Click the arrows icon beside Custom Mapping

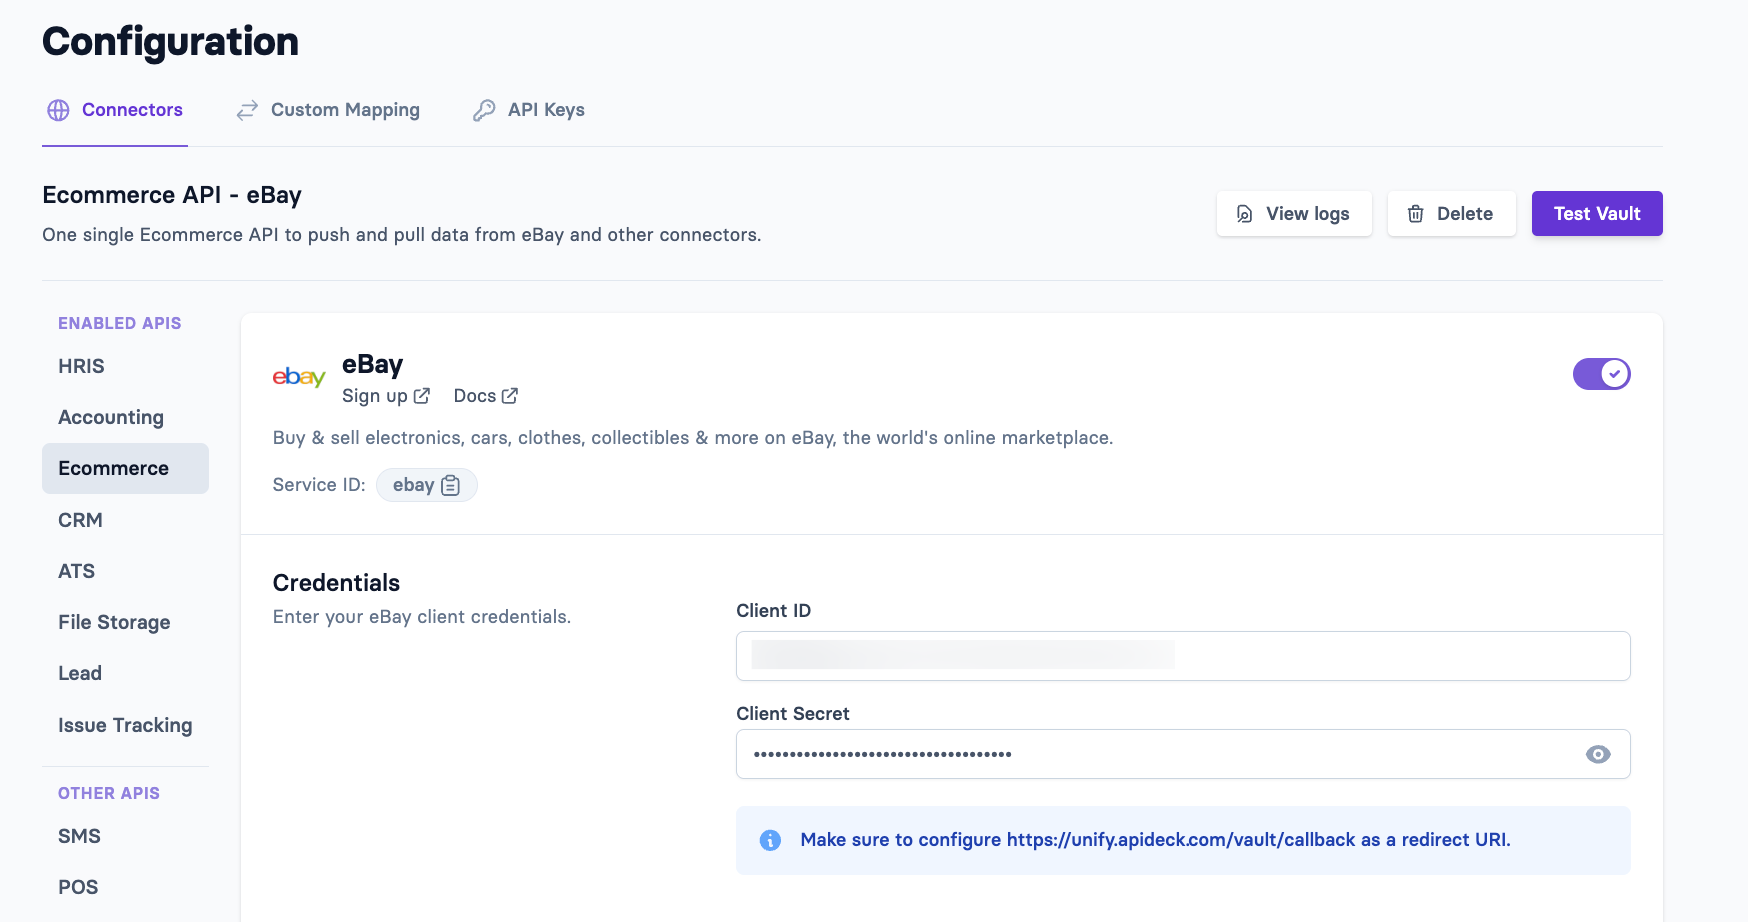(246, 110)
